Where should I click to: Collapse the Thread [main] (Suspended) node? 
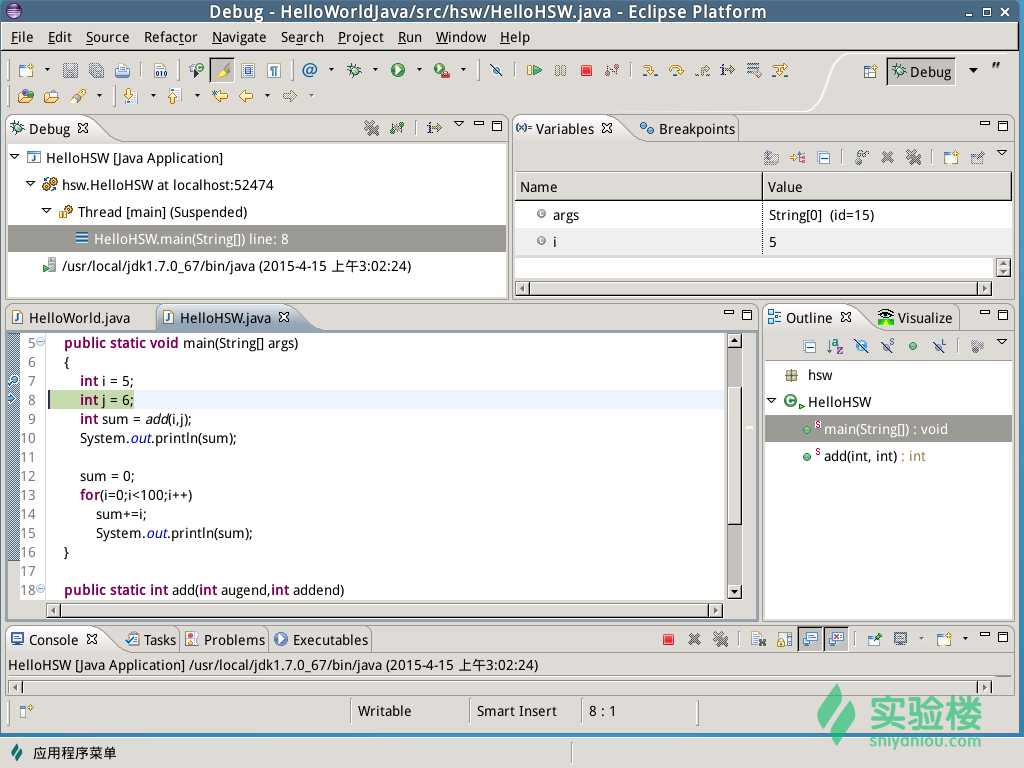(46, 211)
